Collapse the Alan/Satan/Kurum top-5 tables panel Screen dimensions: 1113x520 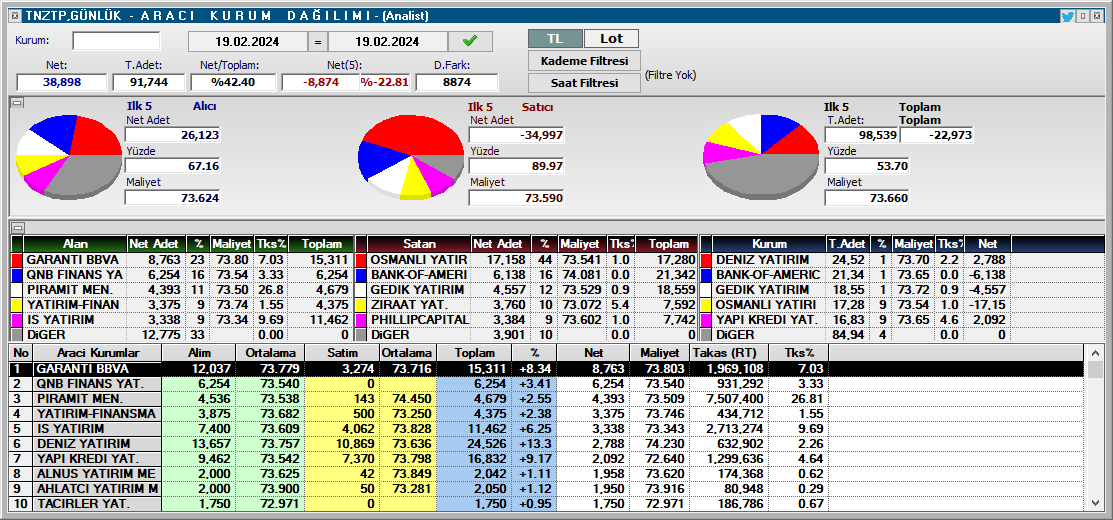tap(18, 228)
